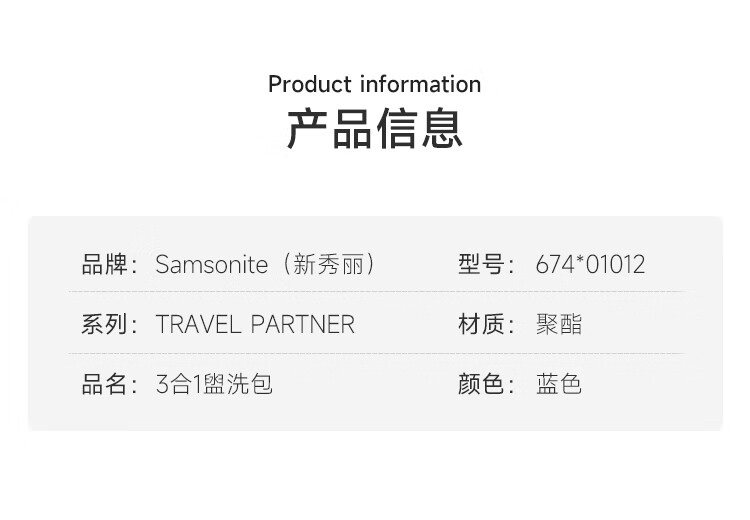
Task: Select the 材质 material label
Action: (x=480, y=324)
